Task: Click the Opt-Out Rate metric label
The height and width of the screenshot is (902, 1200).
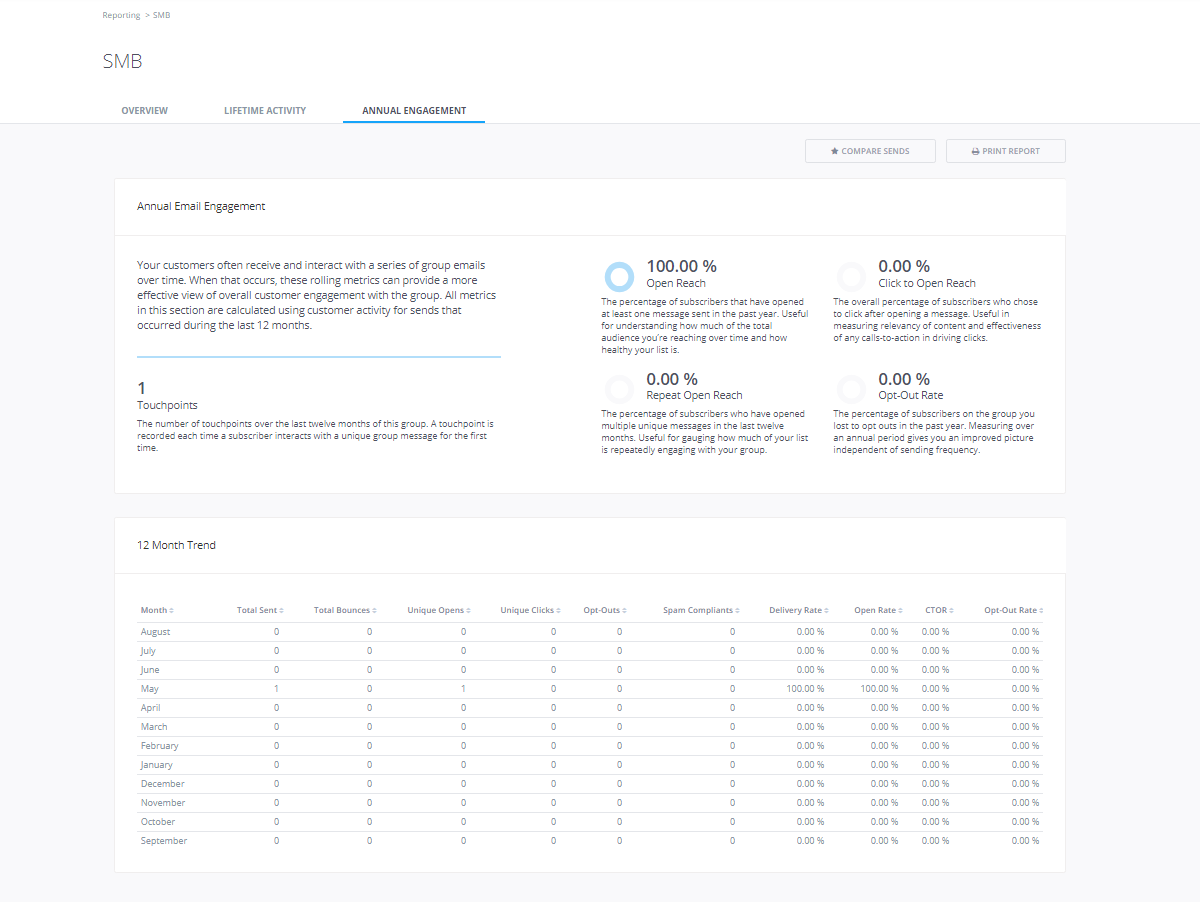Action: click(911, 395)
